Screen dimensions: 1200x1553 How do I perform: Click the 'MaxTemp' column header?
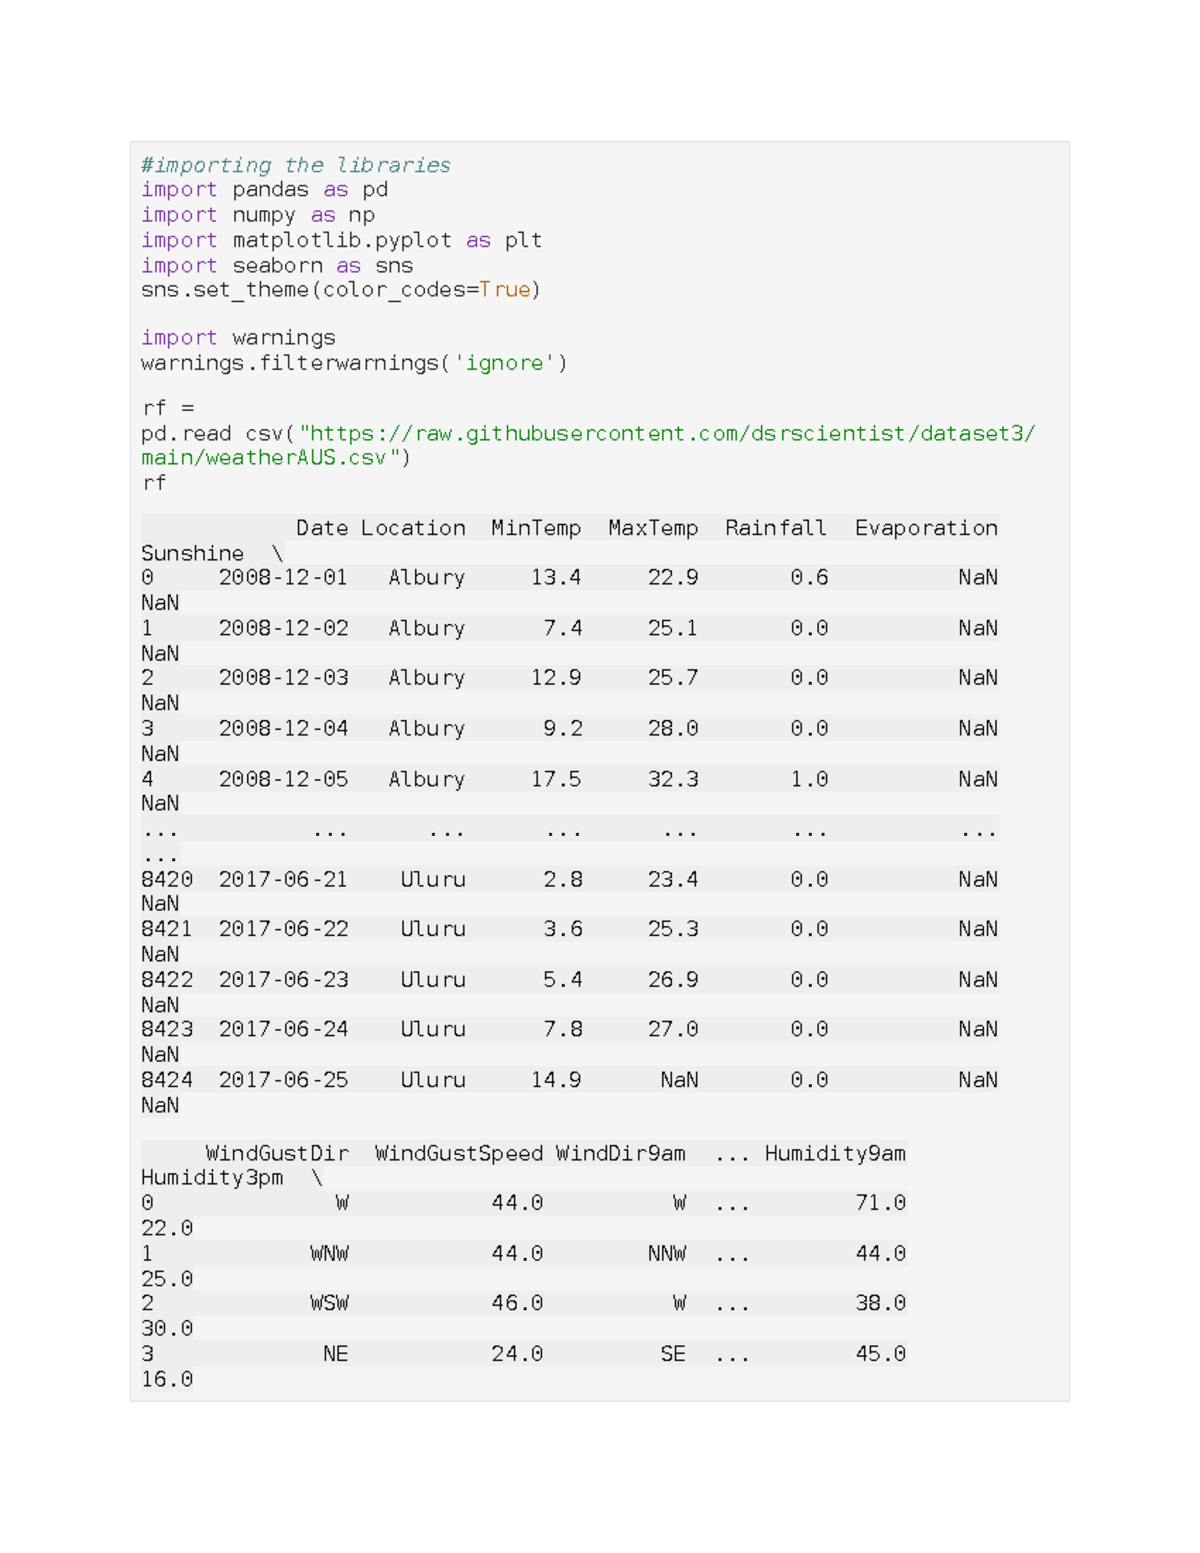653,528
